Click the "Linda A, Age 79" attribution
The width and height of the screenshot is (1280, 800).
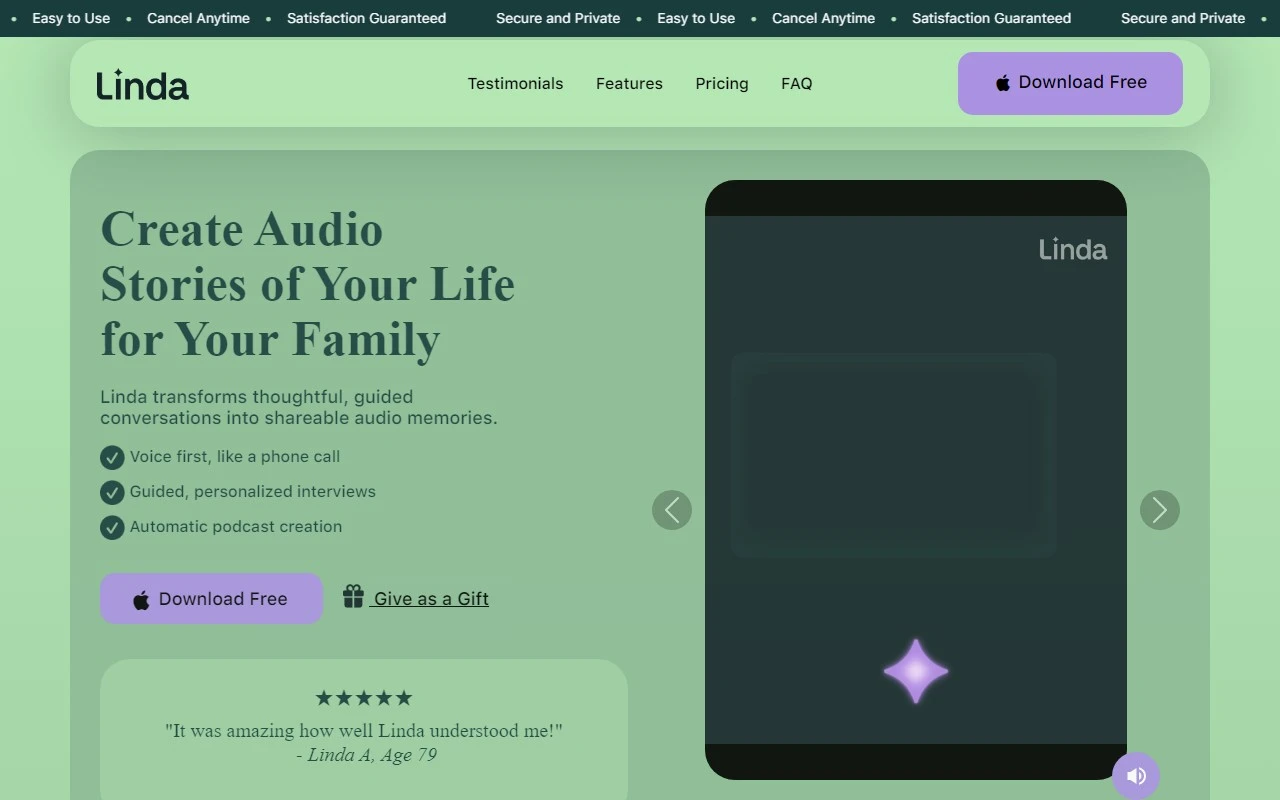point(367,755)
